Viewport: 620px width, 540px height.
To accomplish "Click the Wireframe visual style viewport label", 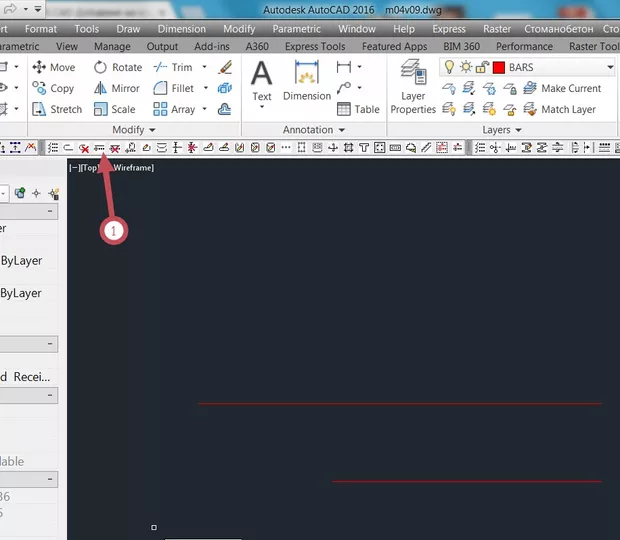I will 133,168.
